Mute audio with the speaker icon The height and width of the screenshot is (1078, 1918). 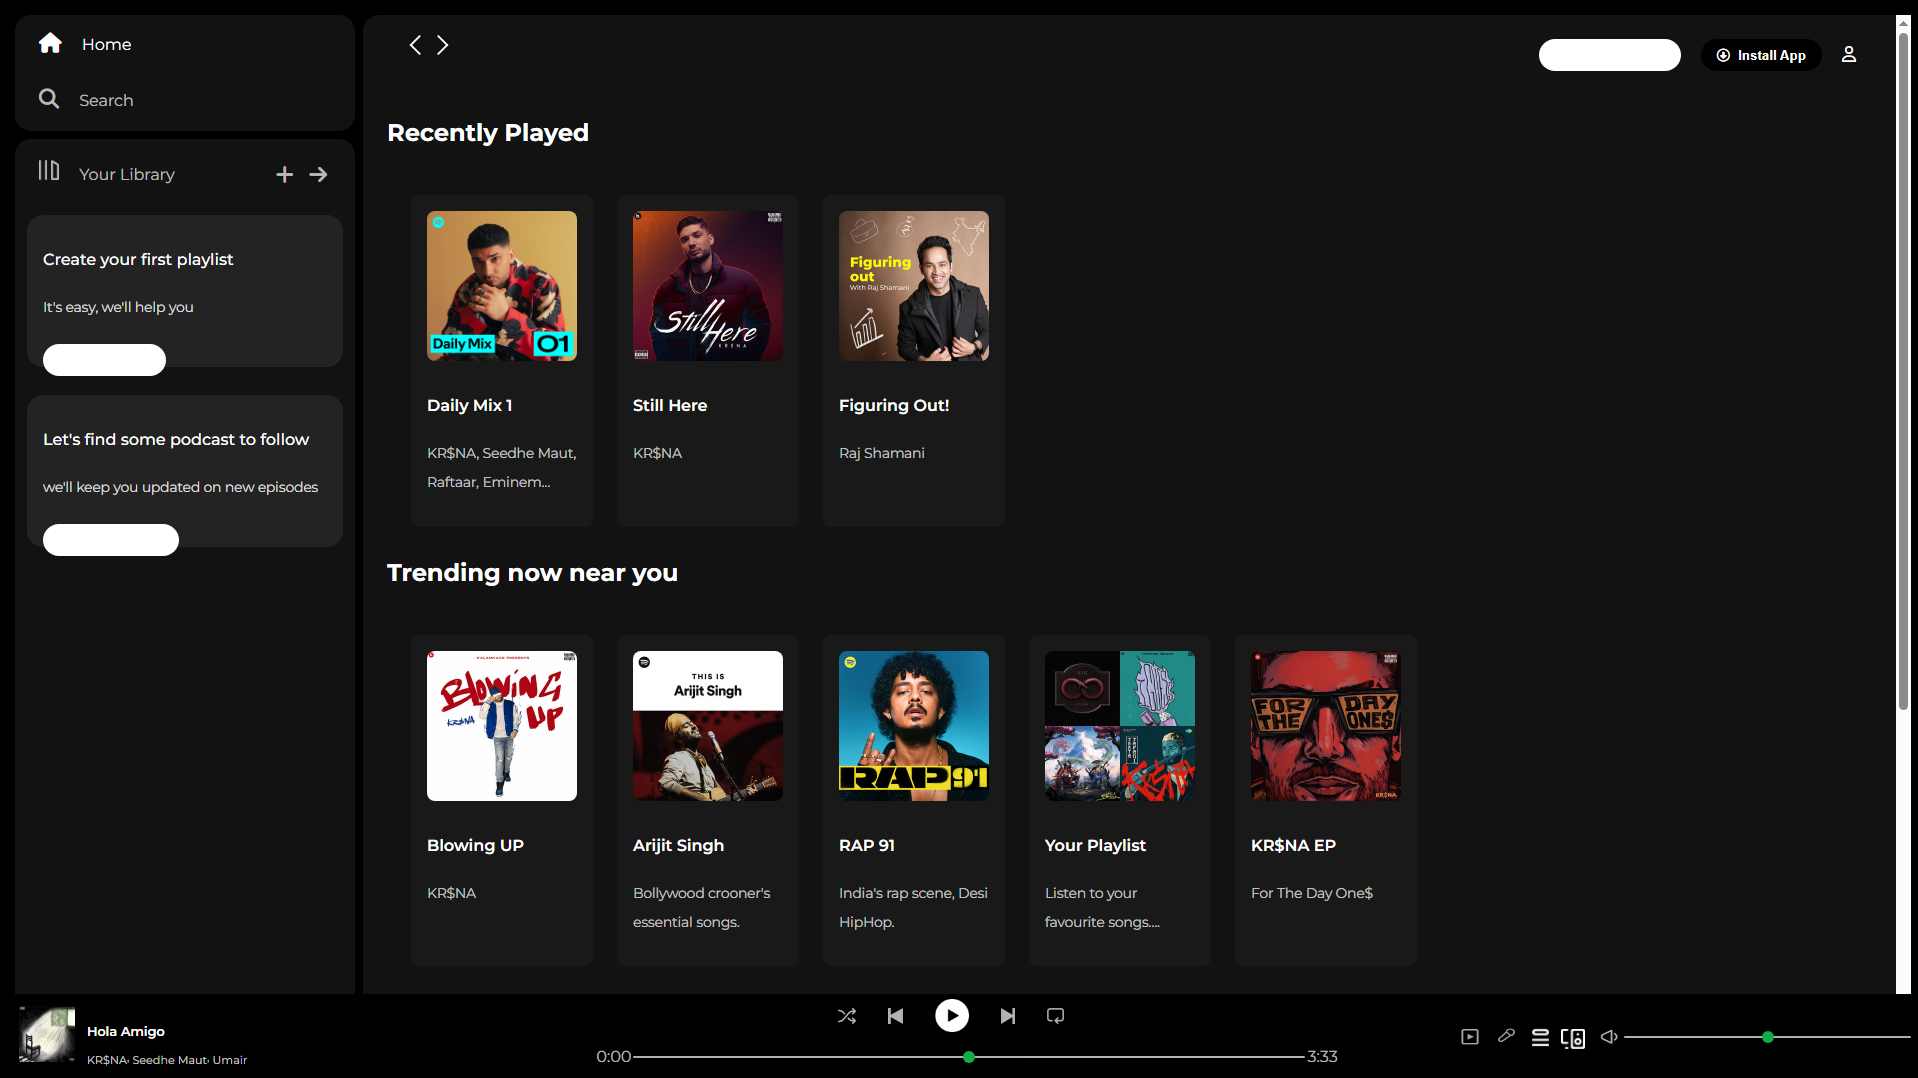pos(1609,1037)
